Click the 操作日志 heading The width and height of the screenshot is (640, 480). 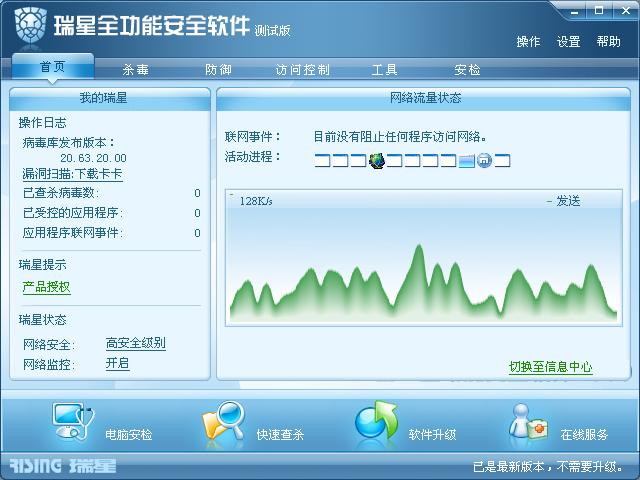click(x=42, y=122)
